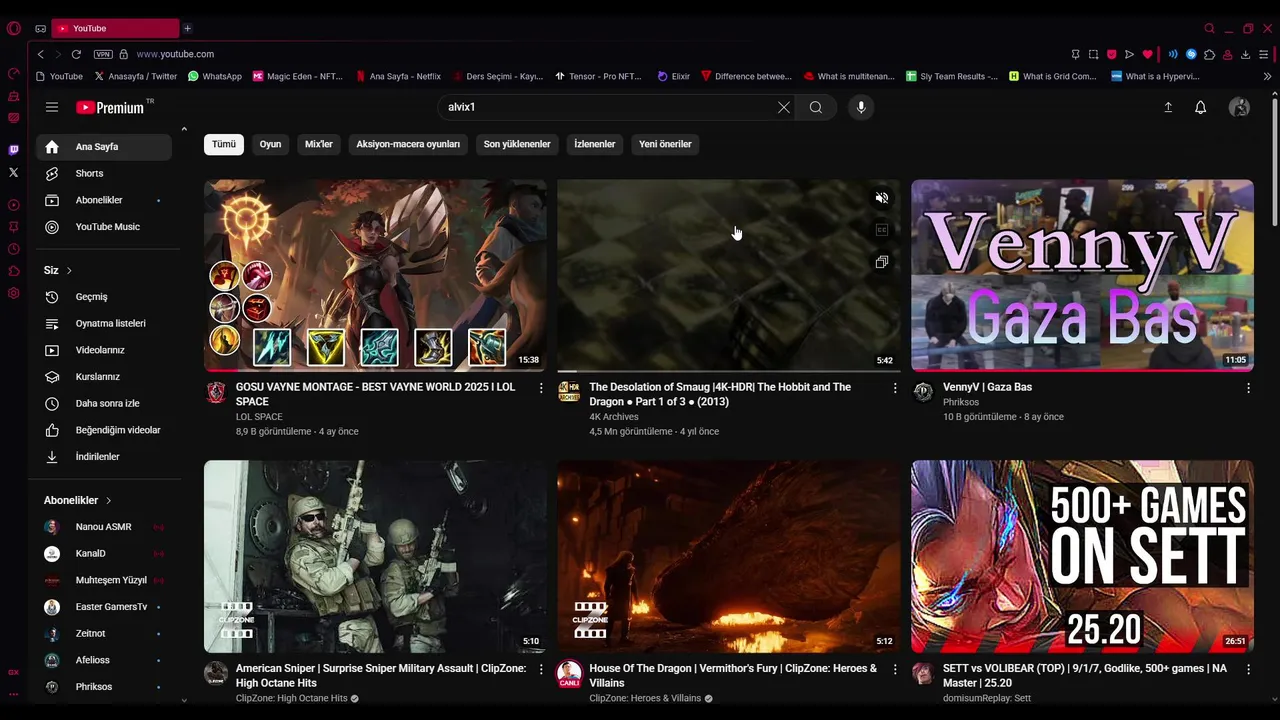Select the Son yüklenenler chip
This screenshot has height=720, width=1280.
(x=517, y=144)
